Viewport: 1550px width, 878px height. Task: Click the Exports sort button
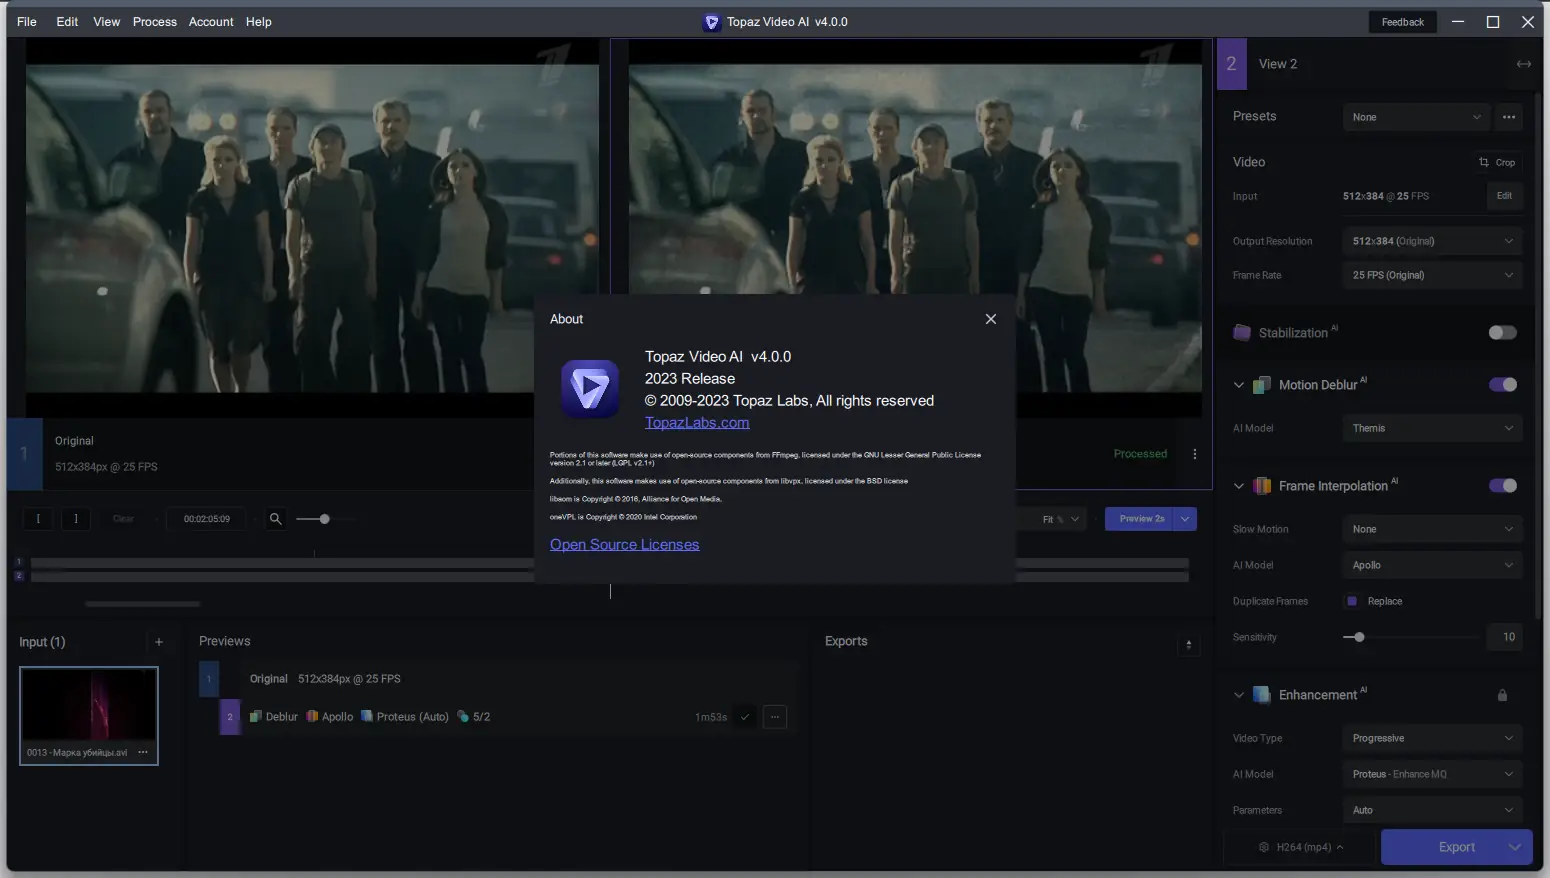coord(1188,645)
